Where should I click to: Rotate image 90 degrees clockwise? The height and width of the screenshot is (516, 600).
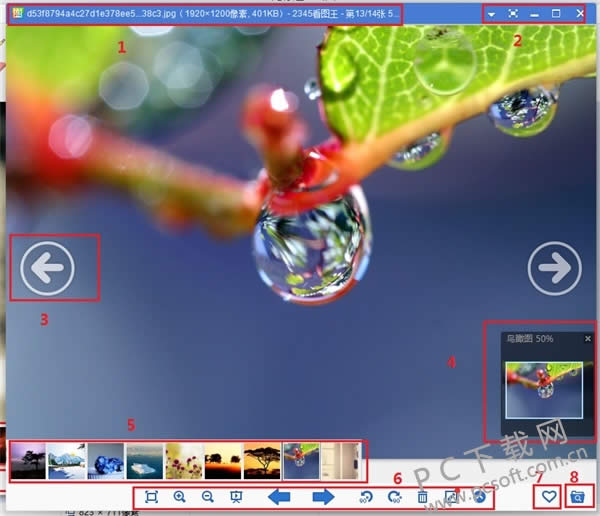394,497
